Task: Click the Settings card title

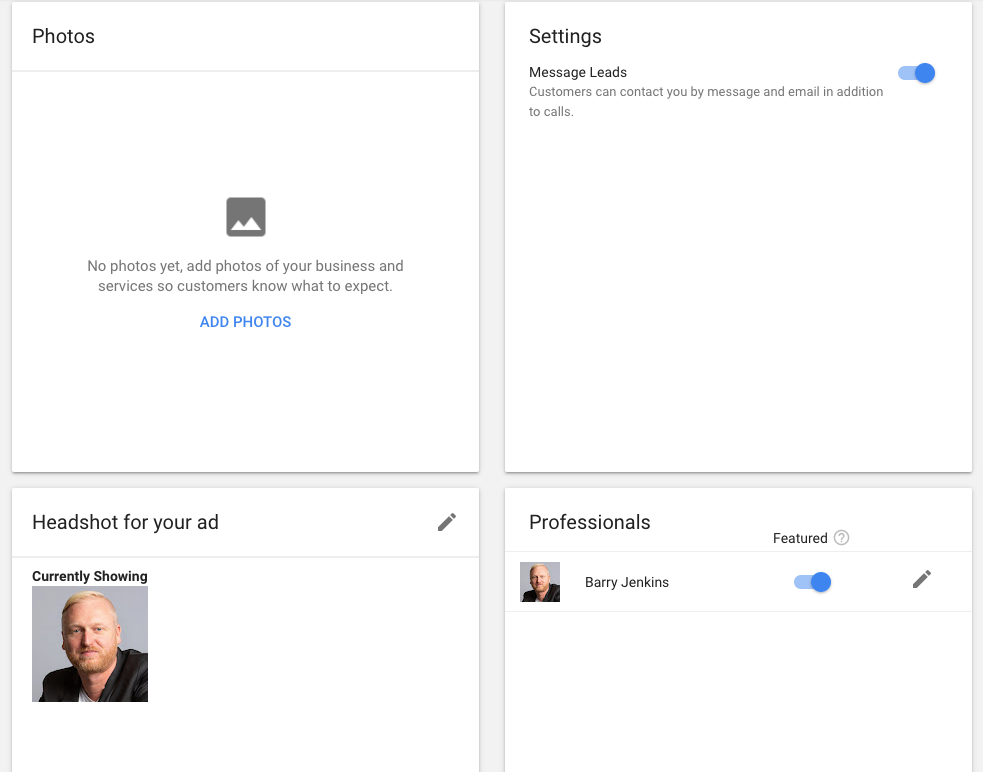Action: coord(565,36)
